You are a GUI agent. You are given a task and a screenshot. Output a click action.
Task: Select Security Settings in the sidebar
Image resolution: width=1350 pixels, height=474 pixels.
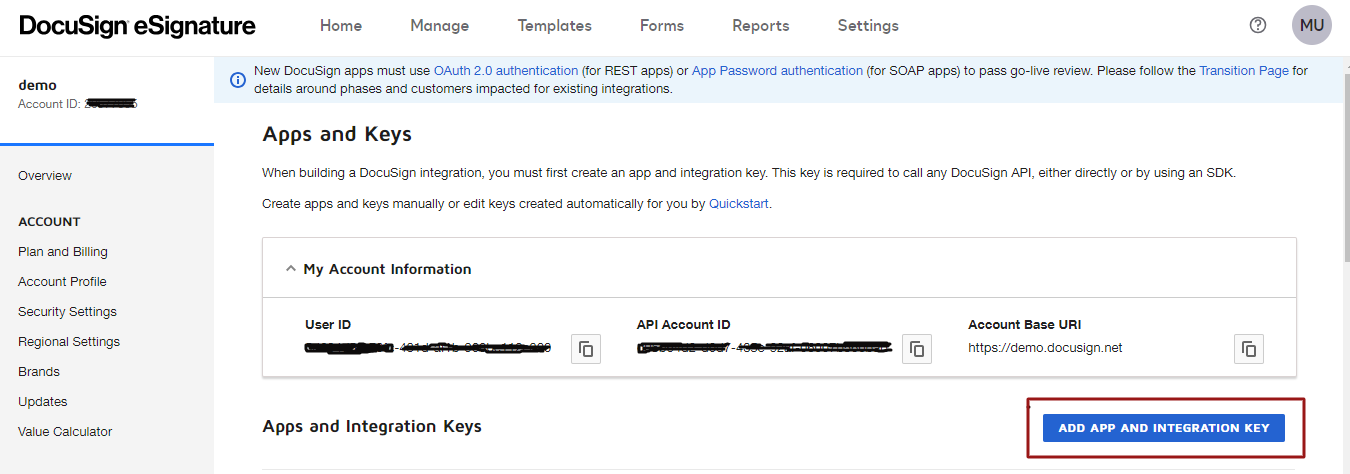click(x=67, y=312)
